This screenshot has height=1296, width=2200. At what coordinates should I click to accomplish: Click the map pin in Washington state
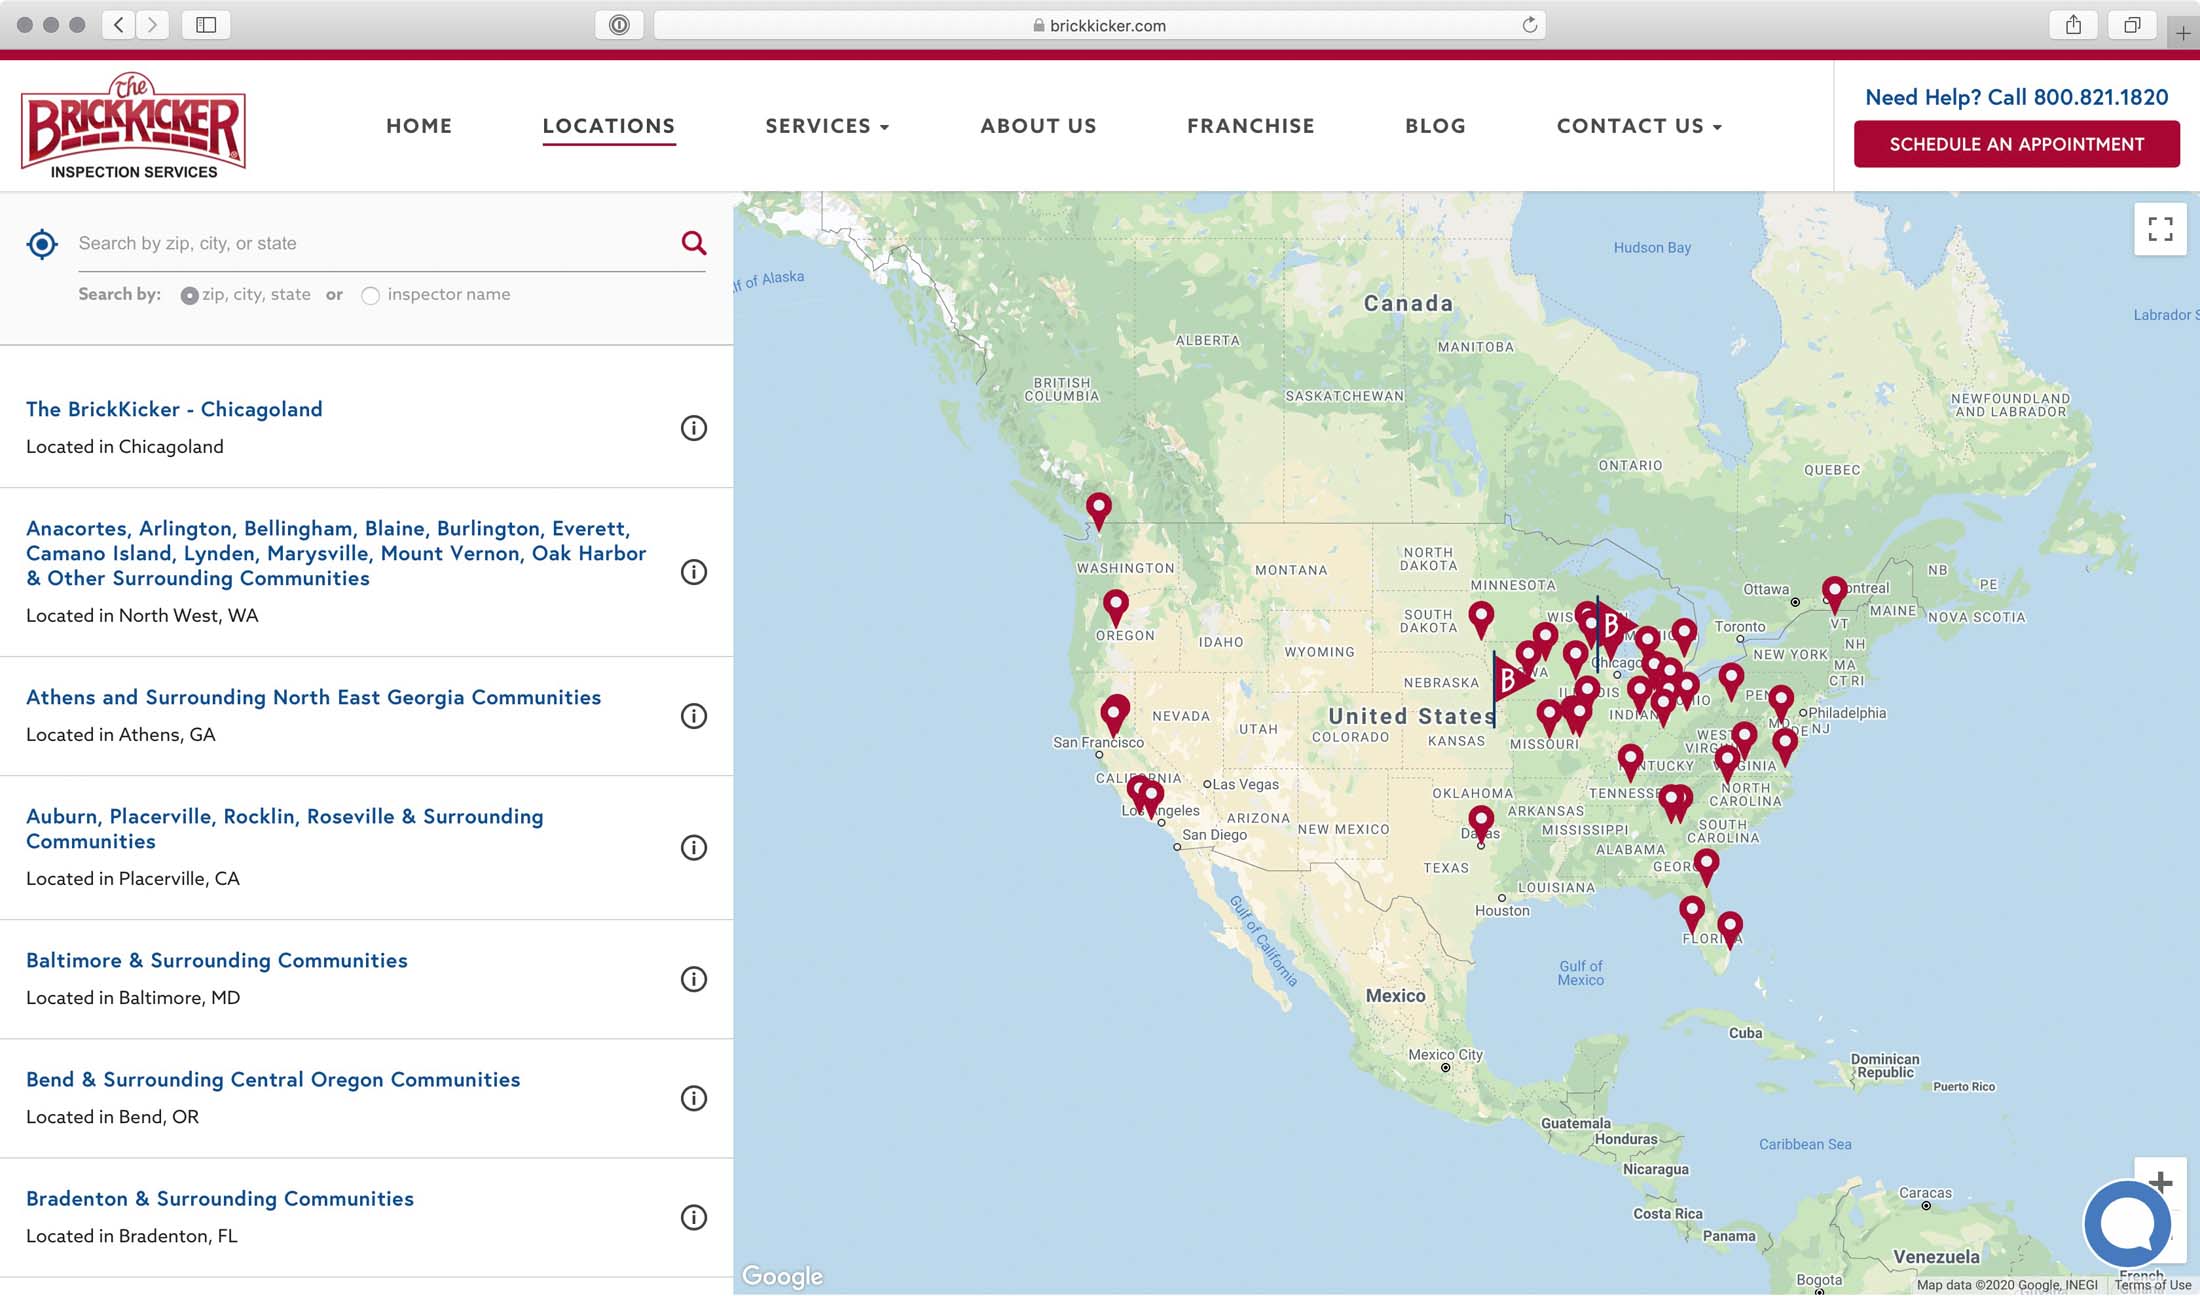click(x=1098, y=508)
